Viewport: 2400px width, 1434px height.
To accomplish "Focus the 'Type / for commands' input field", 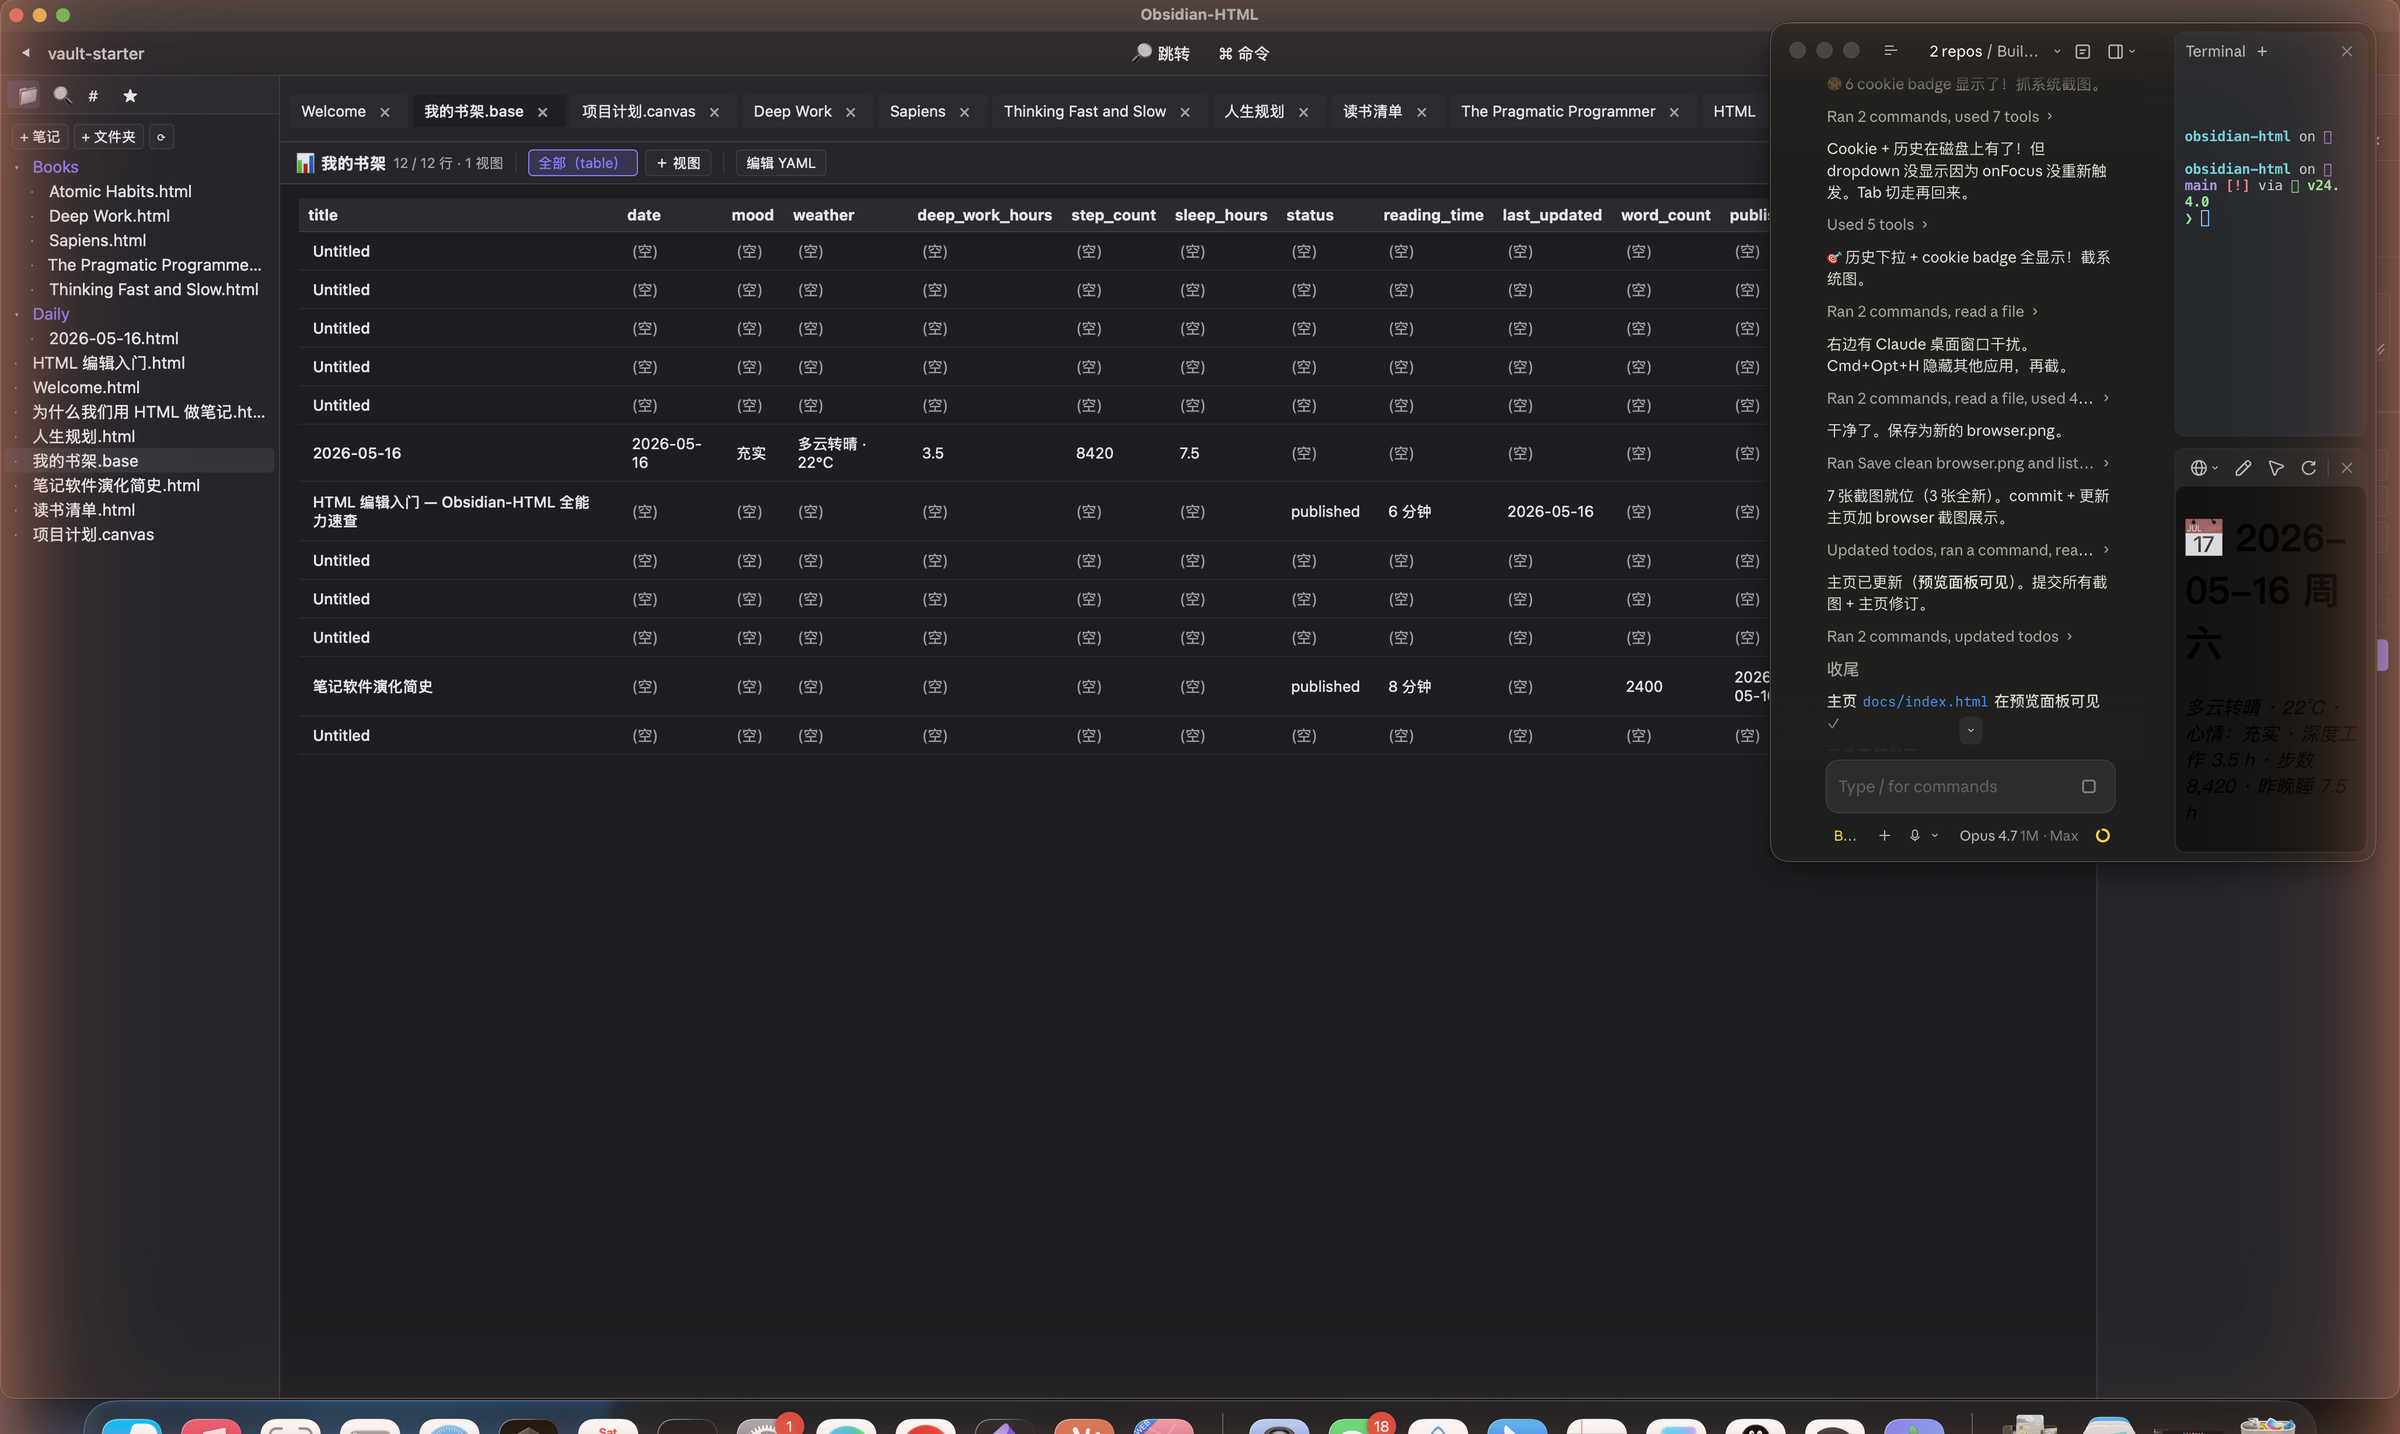I will pyautogui.click(x=1950, y=787).
